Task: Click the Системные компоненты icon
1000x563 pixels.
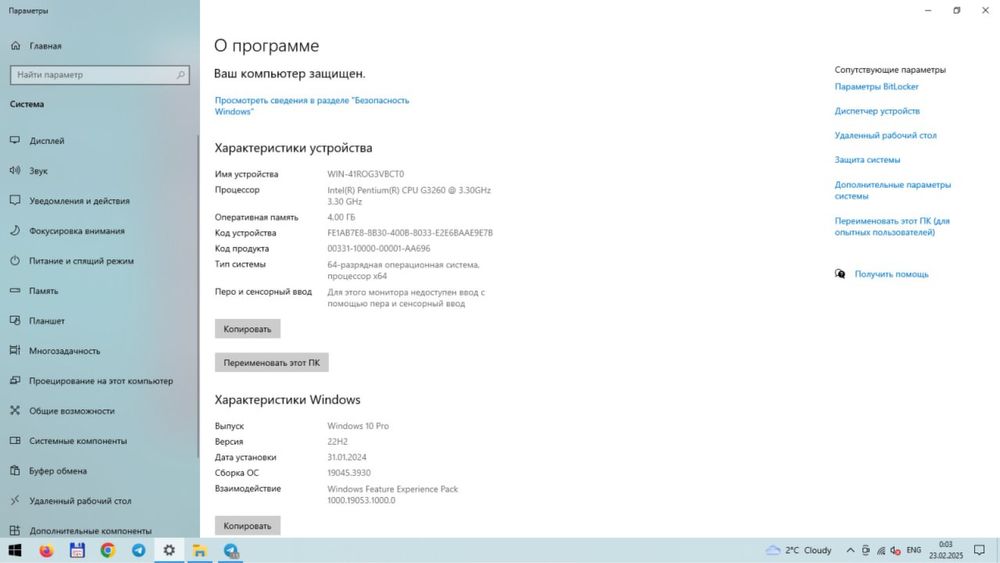Action: [15, 441]
